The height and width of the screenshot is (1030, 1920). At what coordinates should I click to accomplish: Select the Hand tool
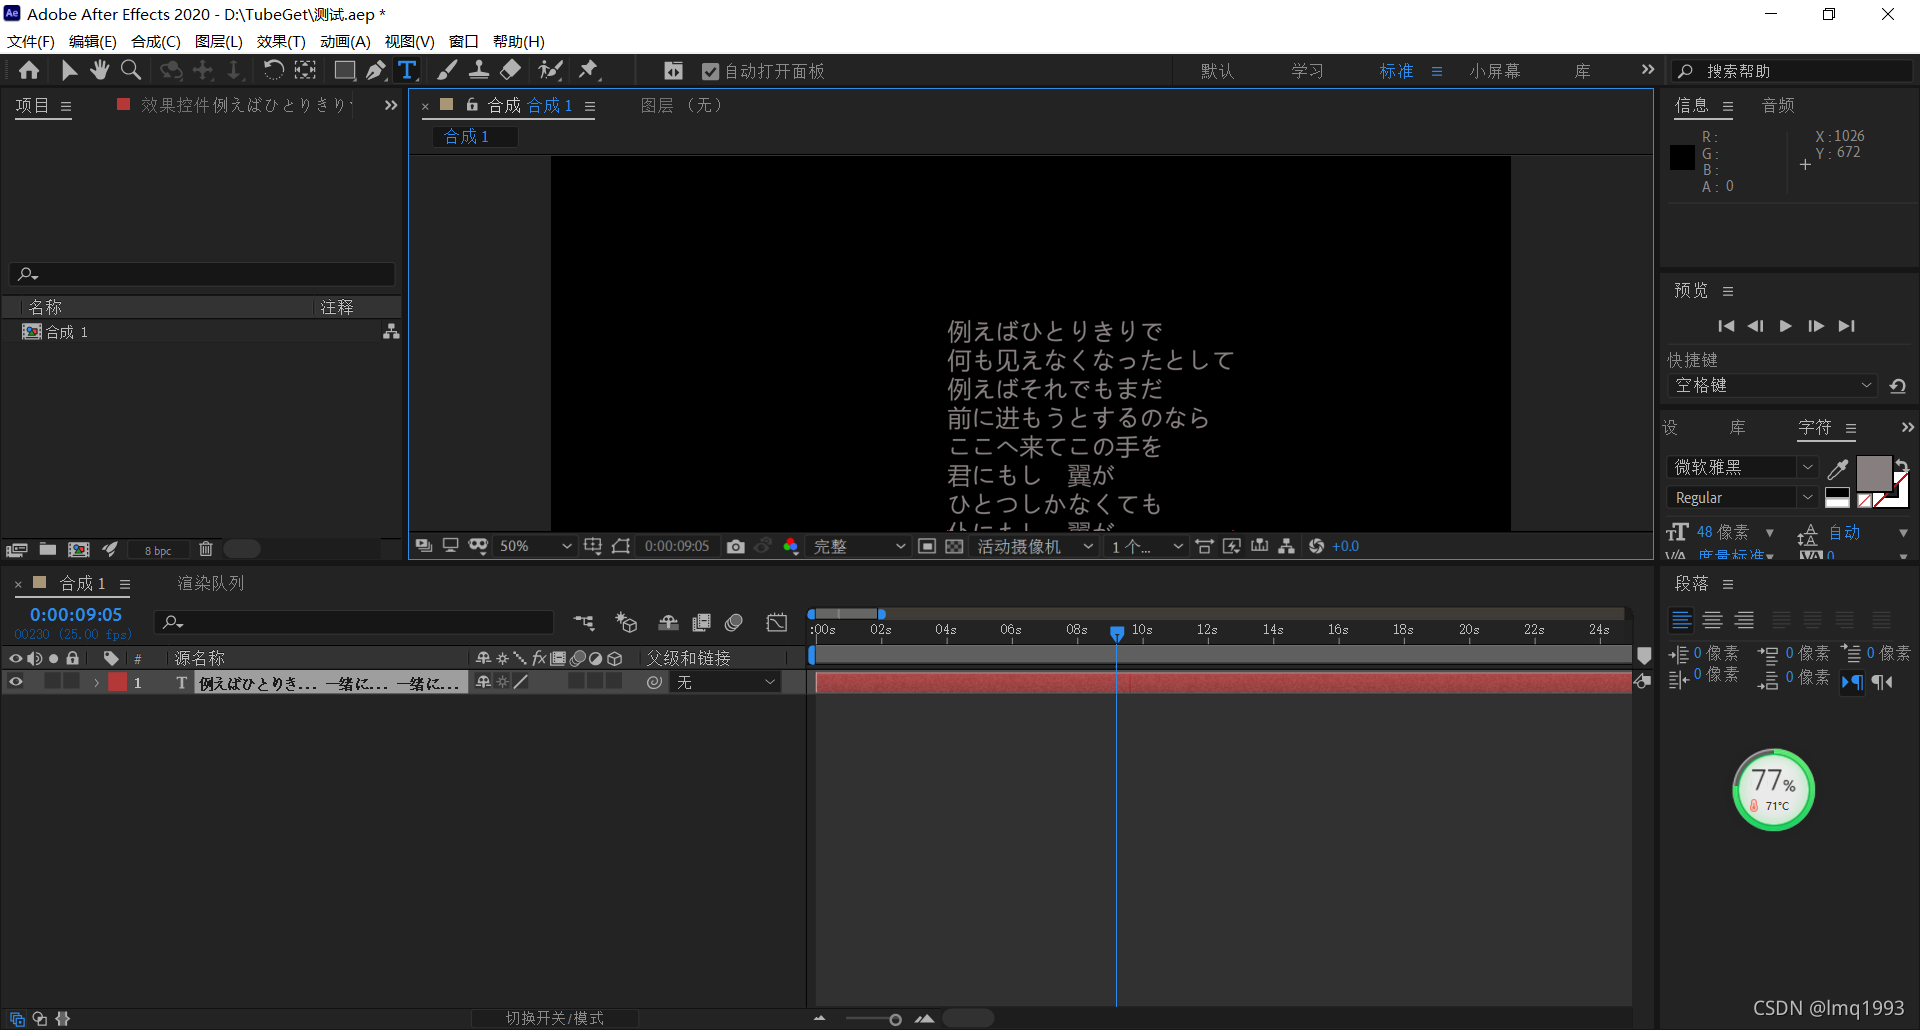99,70
